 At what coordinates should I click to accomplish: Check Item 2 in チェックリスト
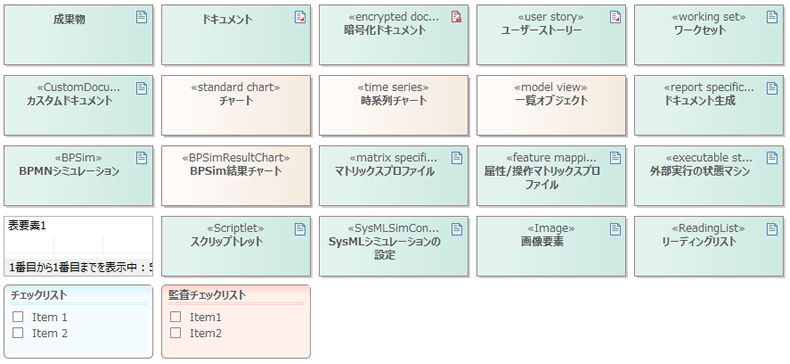18,333
